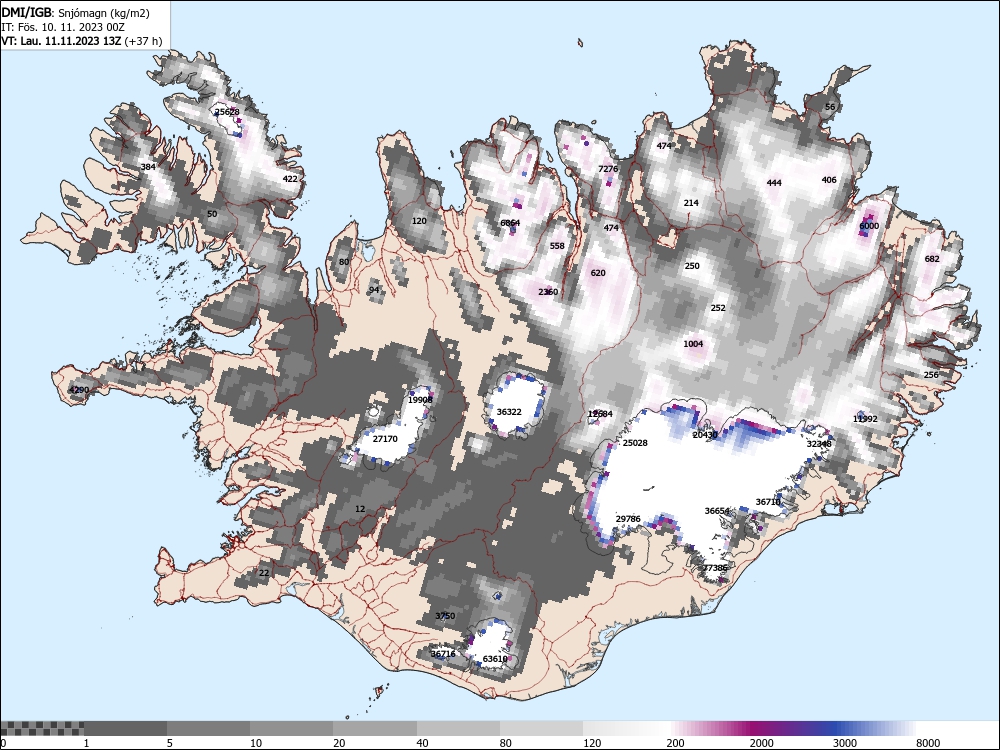Click the legend tick label 20
The height and width of the screenshot is (750, 1000).
pos(339,743)
